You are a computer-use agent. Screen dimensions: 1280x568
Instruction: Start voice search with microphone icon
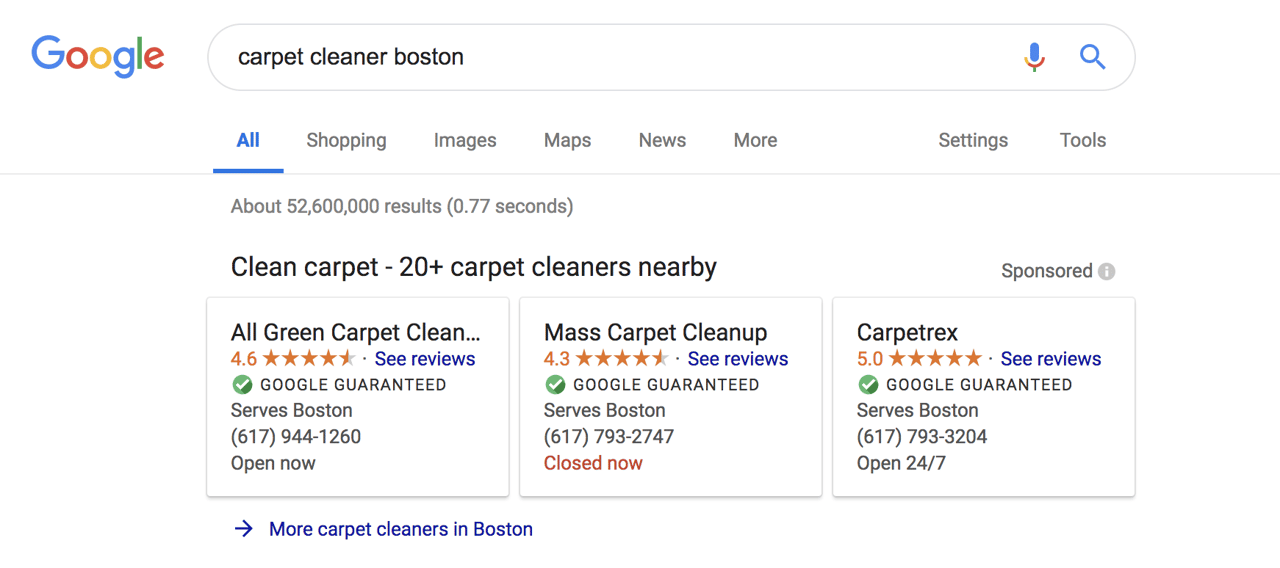pyautogui.click(x=1034, y=57)
